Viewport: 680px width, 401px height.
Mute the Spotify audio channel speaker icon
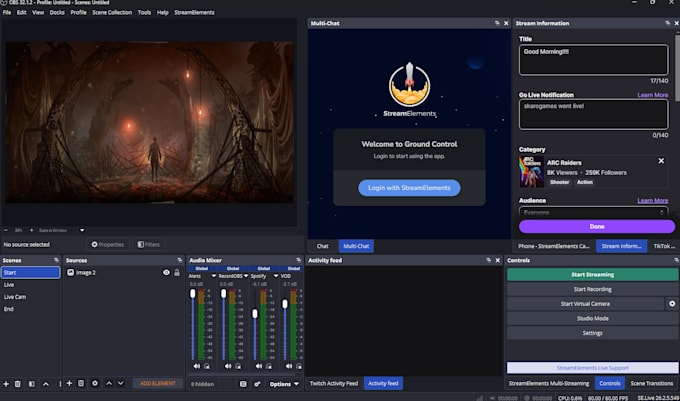[258, 366]
